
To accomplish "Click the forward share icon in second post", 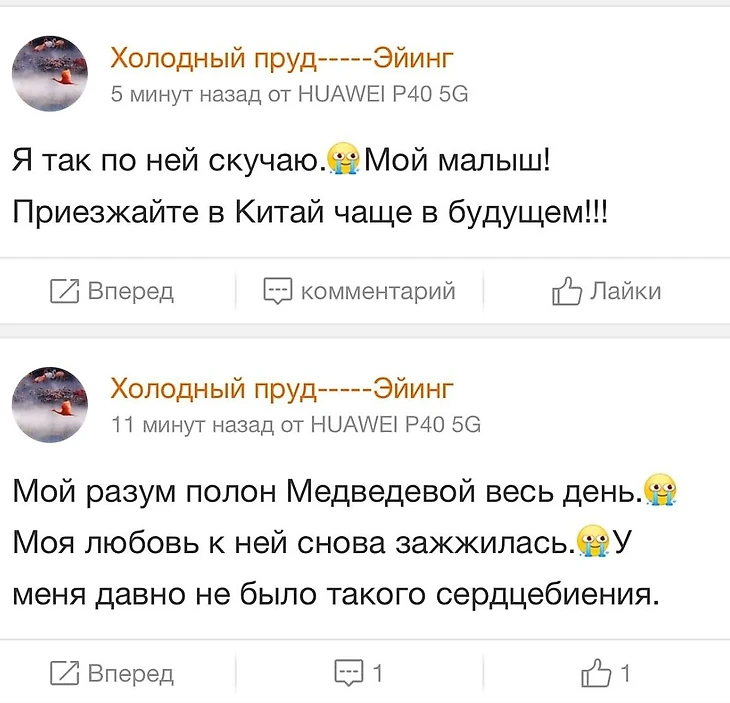I will 66,673.
